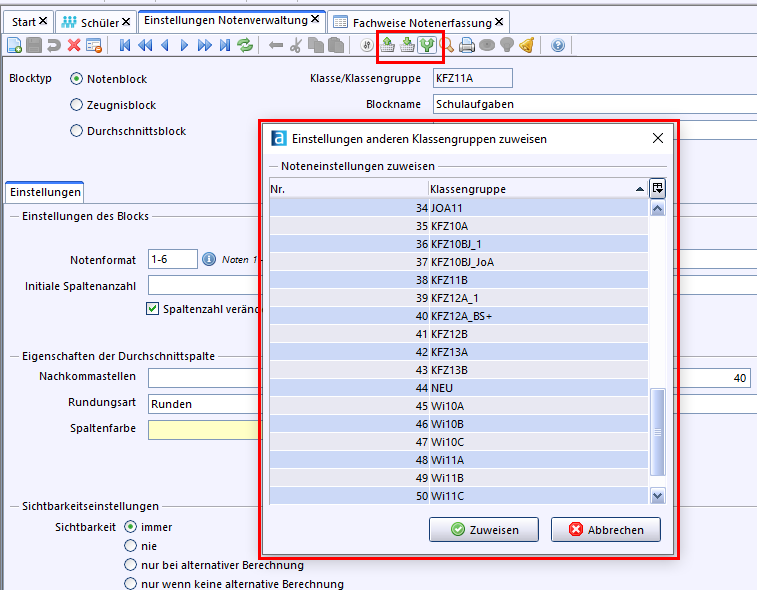
Task: Click the basket upload (up arrow) icon
Action: point(387,45)
